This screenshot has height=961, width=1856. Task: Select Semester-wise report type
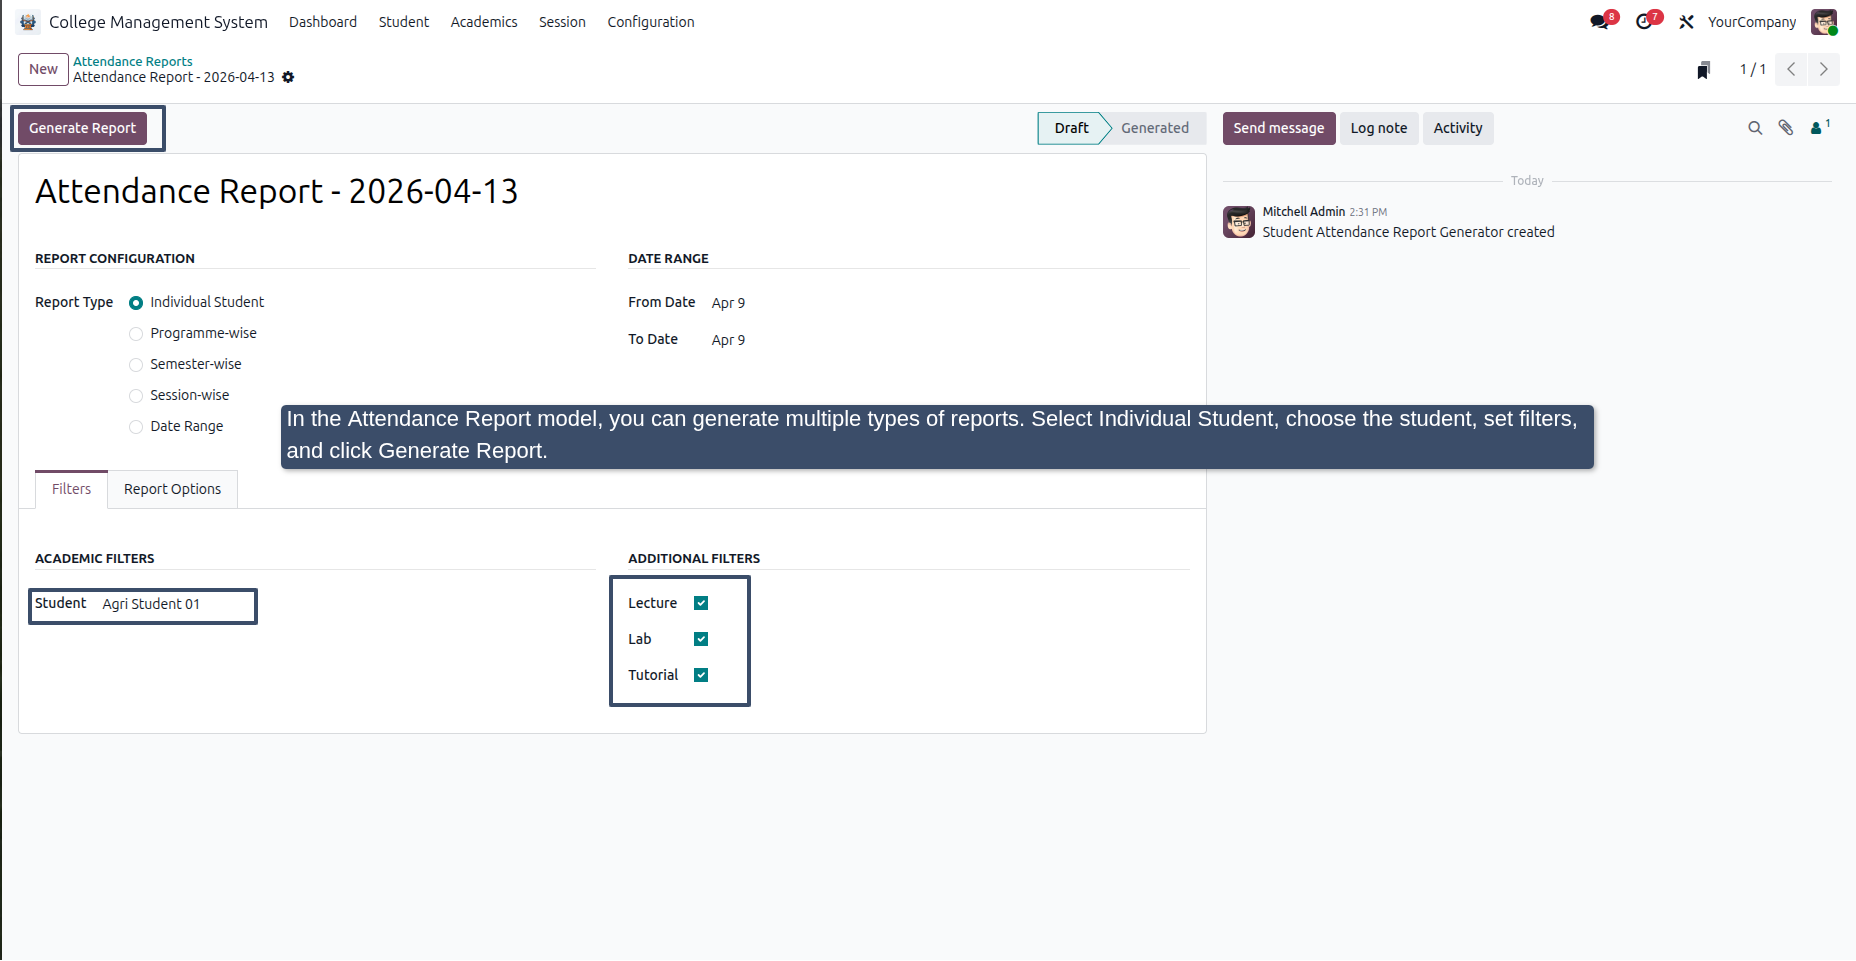tap(136, 365)
